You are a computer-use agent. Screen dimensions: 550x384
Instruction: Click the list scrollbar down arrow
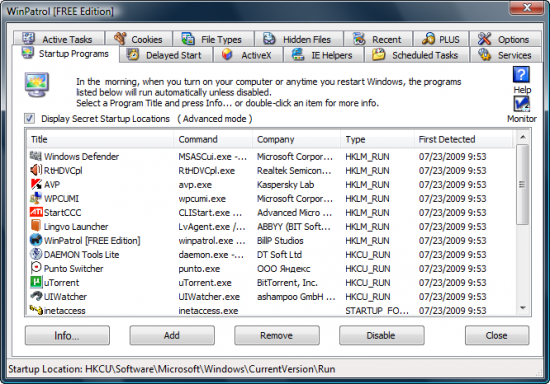click(523, 308)
